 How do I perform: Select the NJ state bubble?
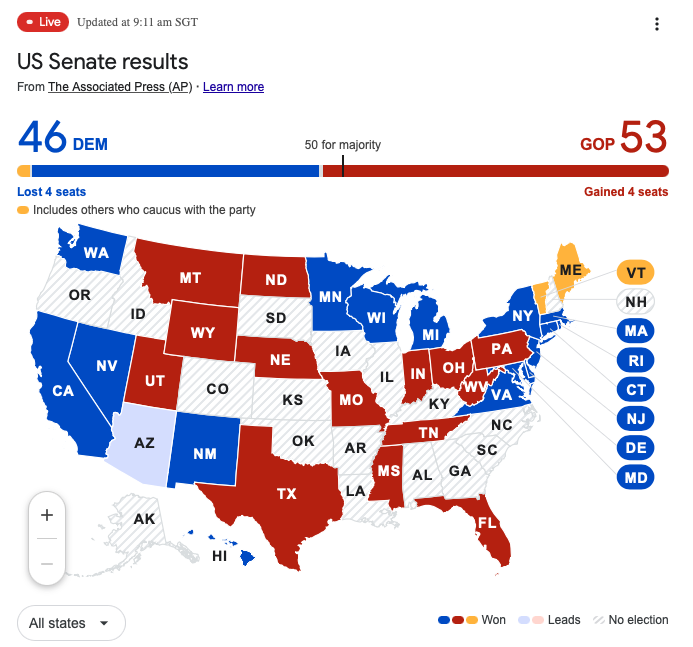(635, 418)
